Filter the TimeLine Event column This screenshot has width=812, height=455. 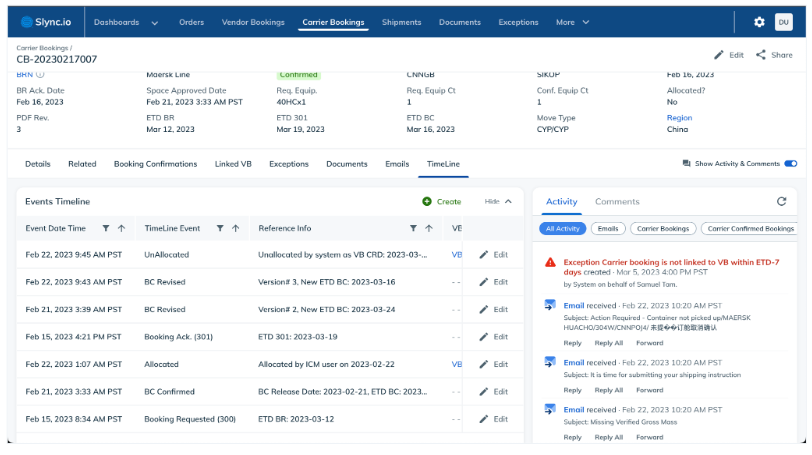(220, 228)
